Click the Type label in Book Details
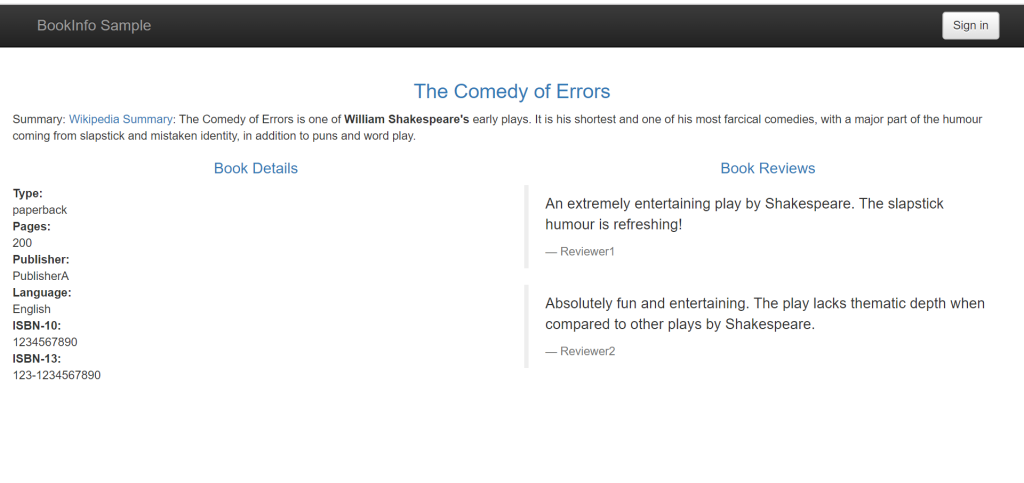The height and width of the screenshot is (483, 1024). [28, 194]
